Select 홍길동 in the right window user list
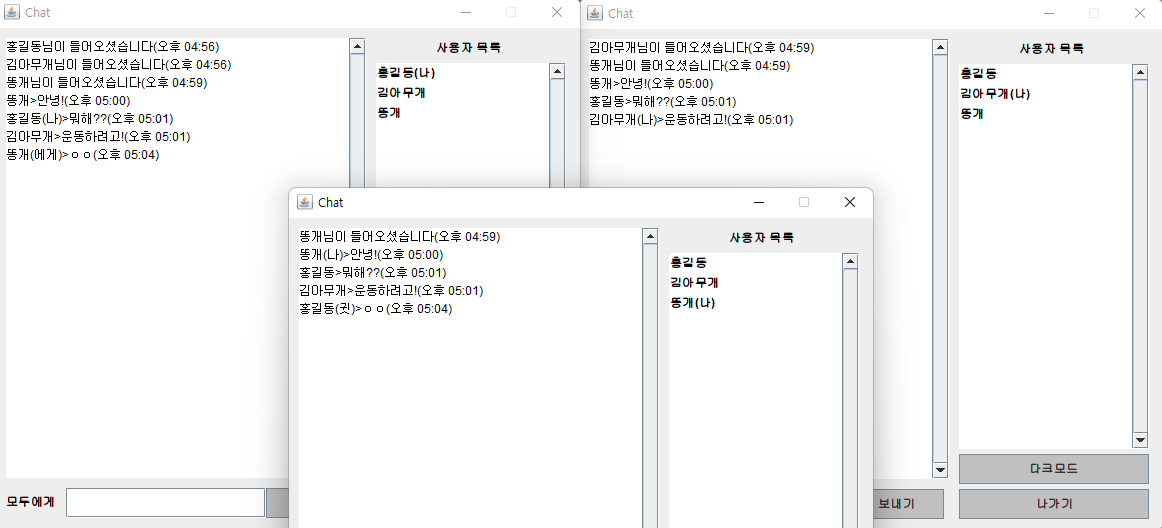 pyautogui.click(x=981, y=73)
